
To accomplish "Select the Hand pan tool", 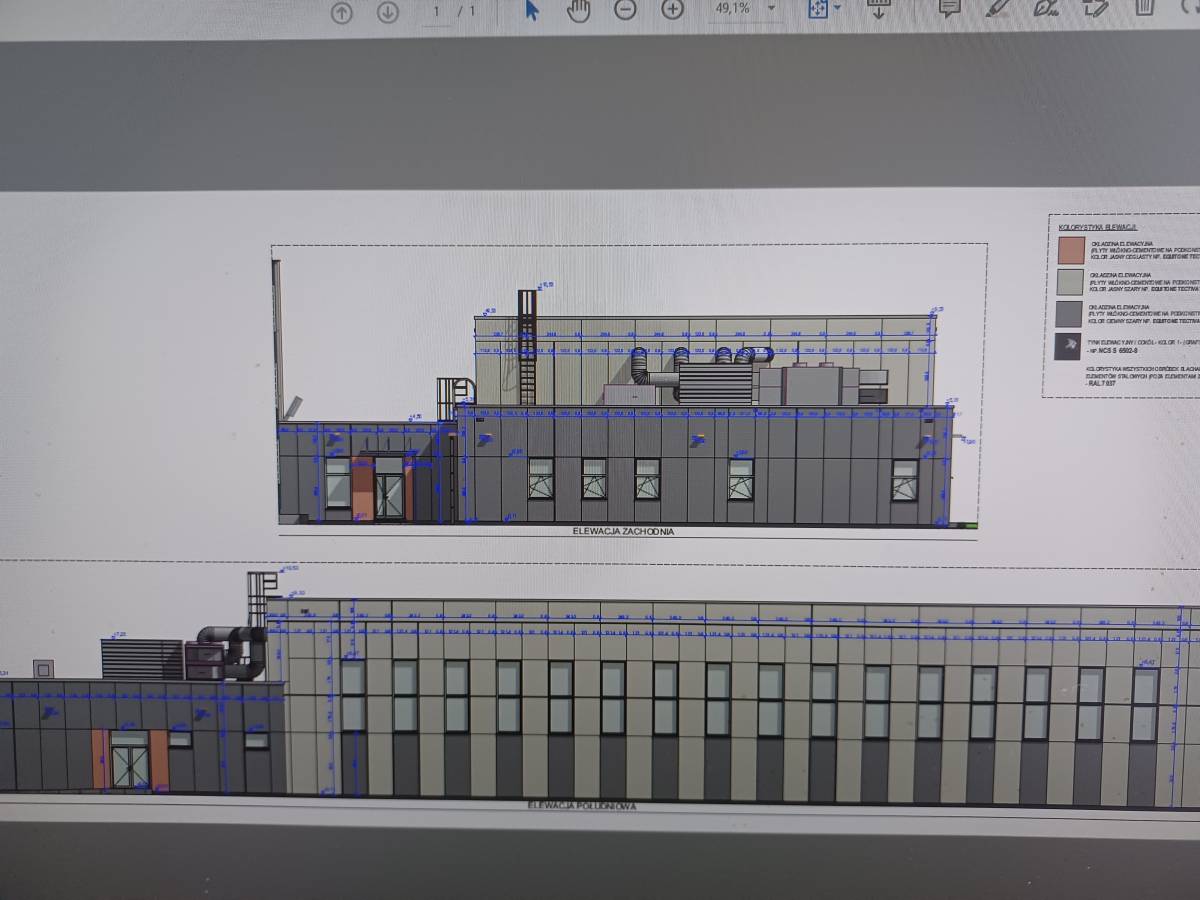I will pos(578,10).
